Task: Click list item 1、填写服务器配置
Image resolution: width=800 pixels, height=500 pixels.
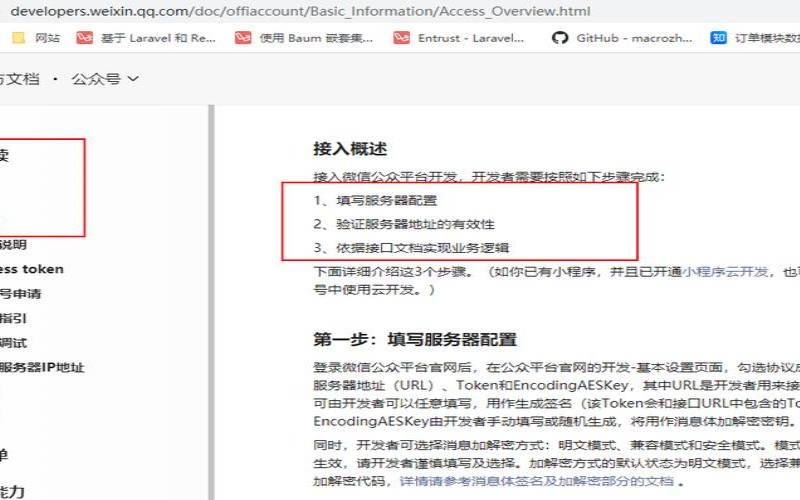Action: tap(375, 201)
